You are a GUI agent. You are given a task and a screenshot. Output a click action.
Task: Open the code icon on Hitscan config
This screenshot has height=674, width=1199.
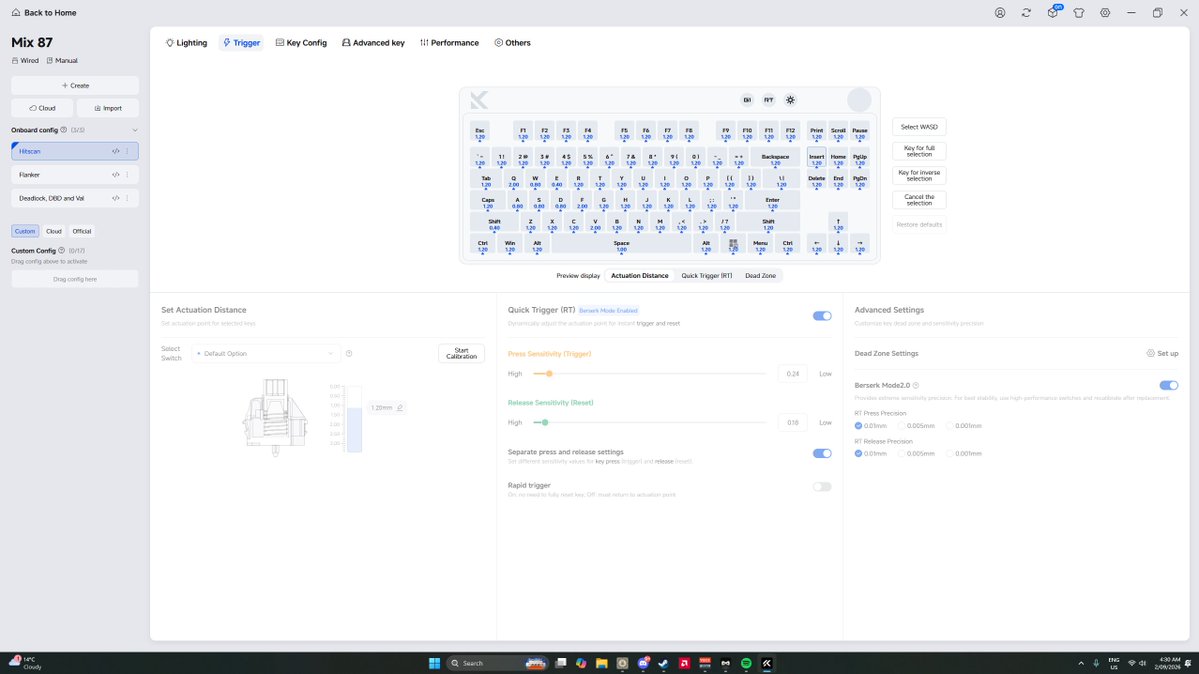115,151
